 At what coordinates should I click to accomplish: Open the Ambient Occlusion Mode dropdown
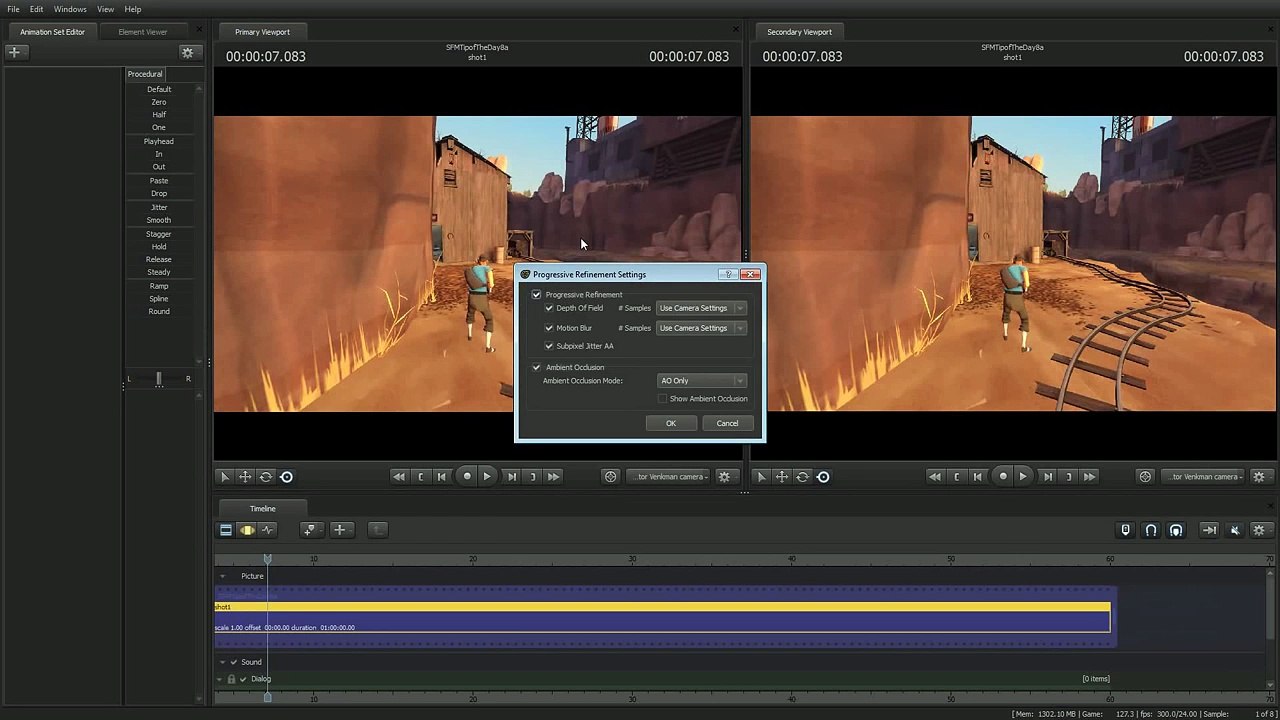pyautogui.click(x=701, y=381)
